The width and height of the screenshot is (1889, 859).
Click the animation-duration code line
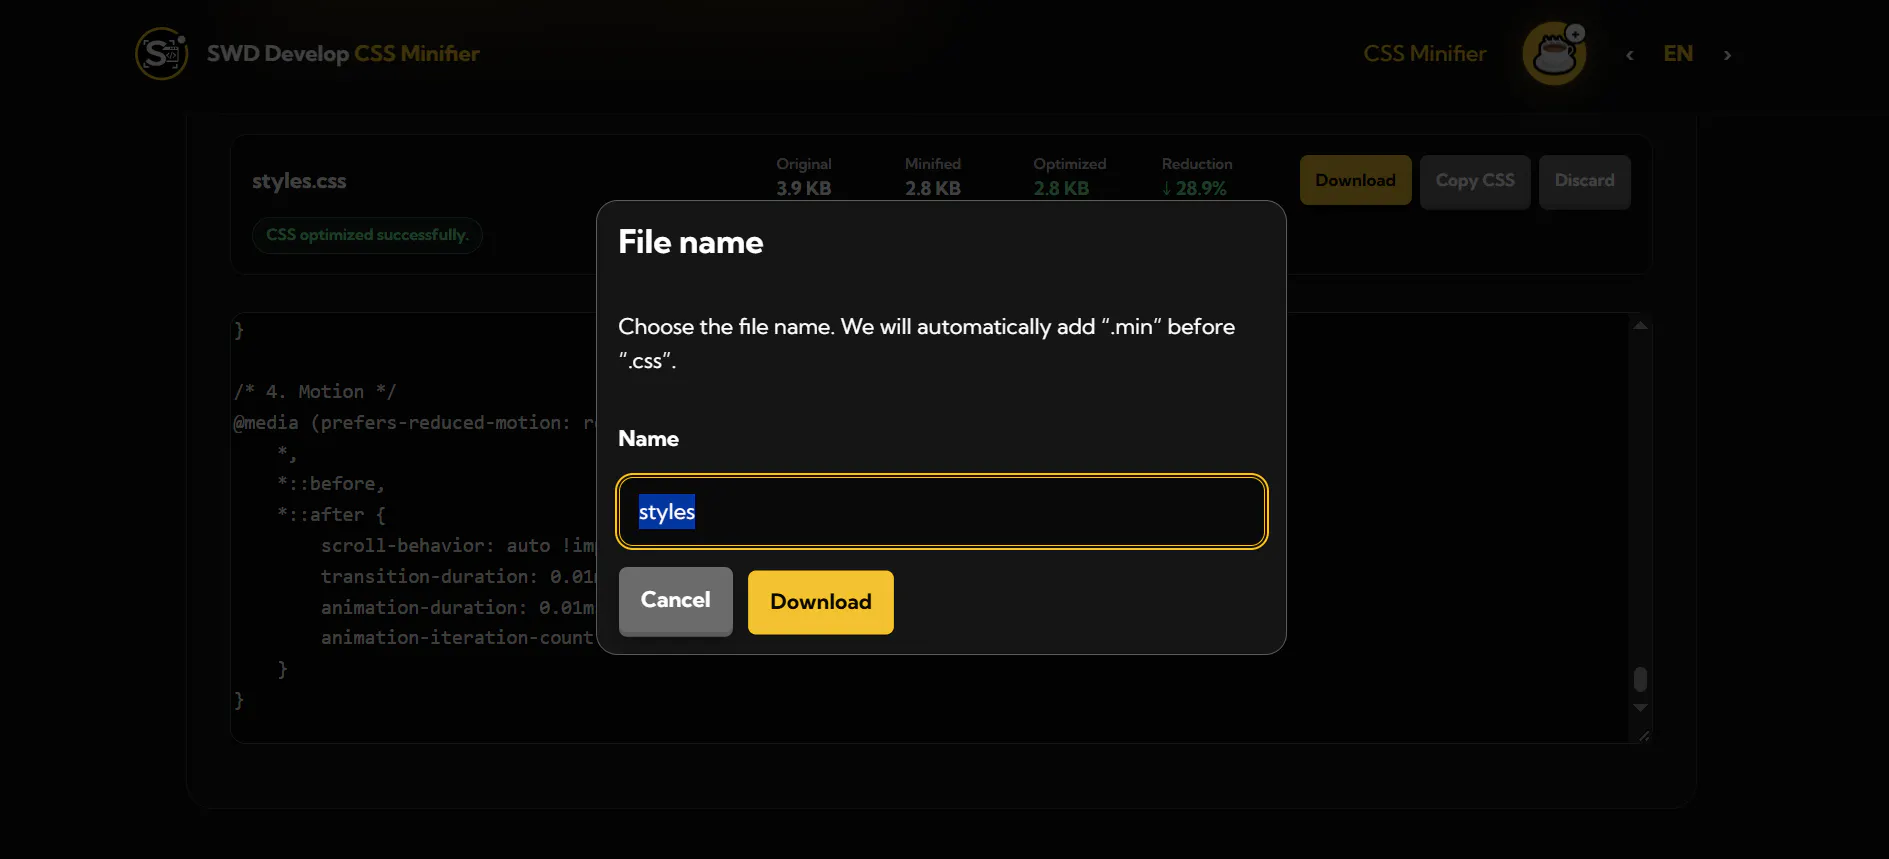[x=458, y=608]
